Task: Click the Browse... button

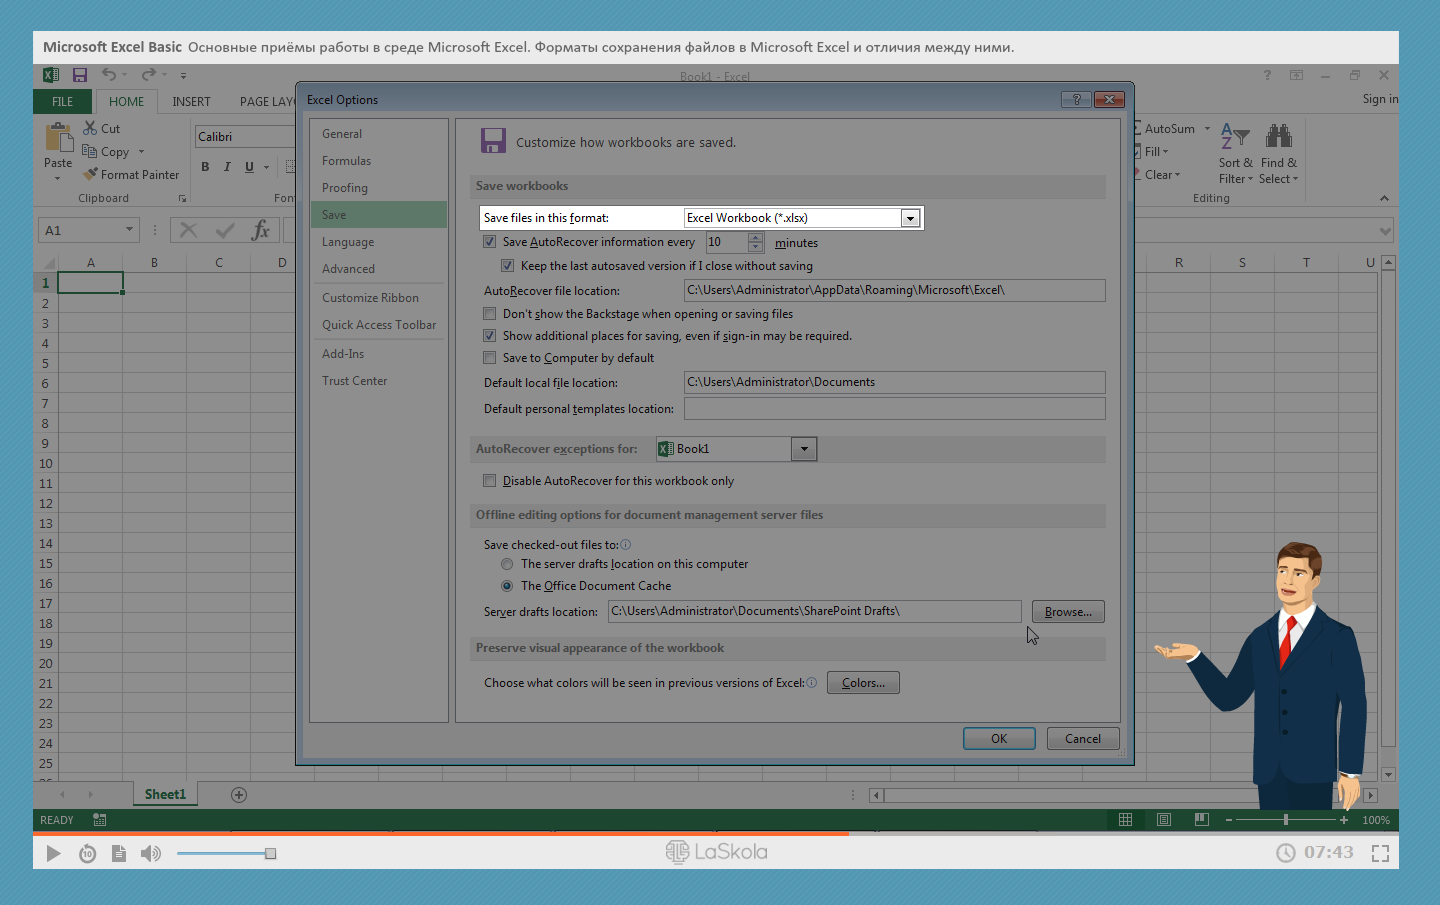Action: [1067, 612]
